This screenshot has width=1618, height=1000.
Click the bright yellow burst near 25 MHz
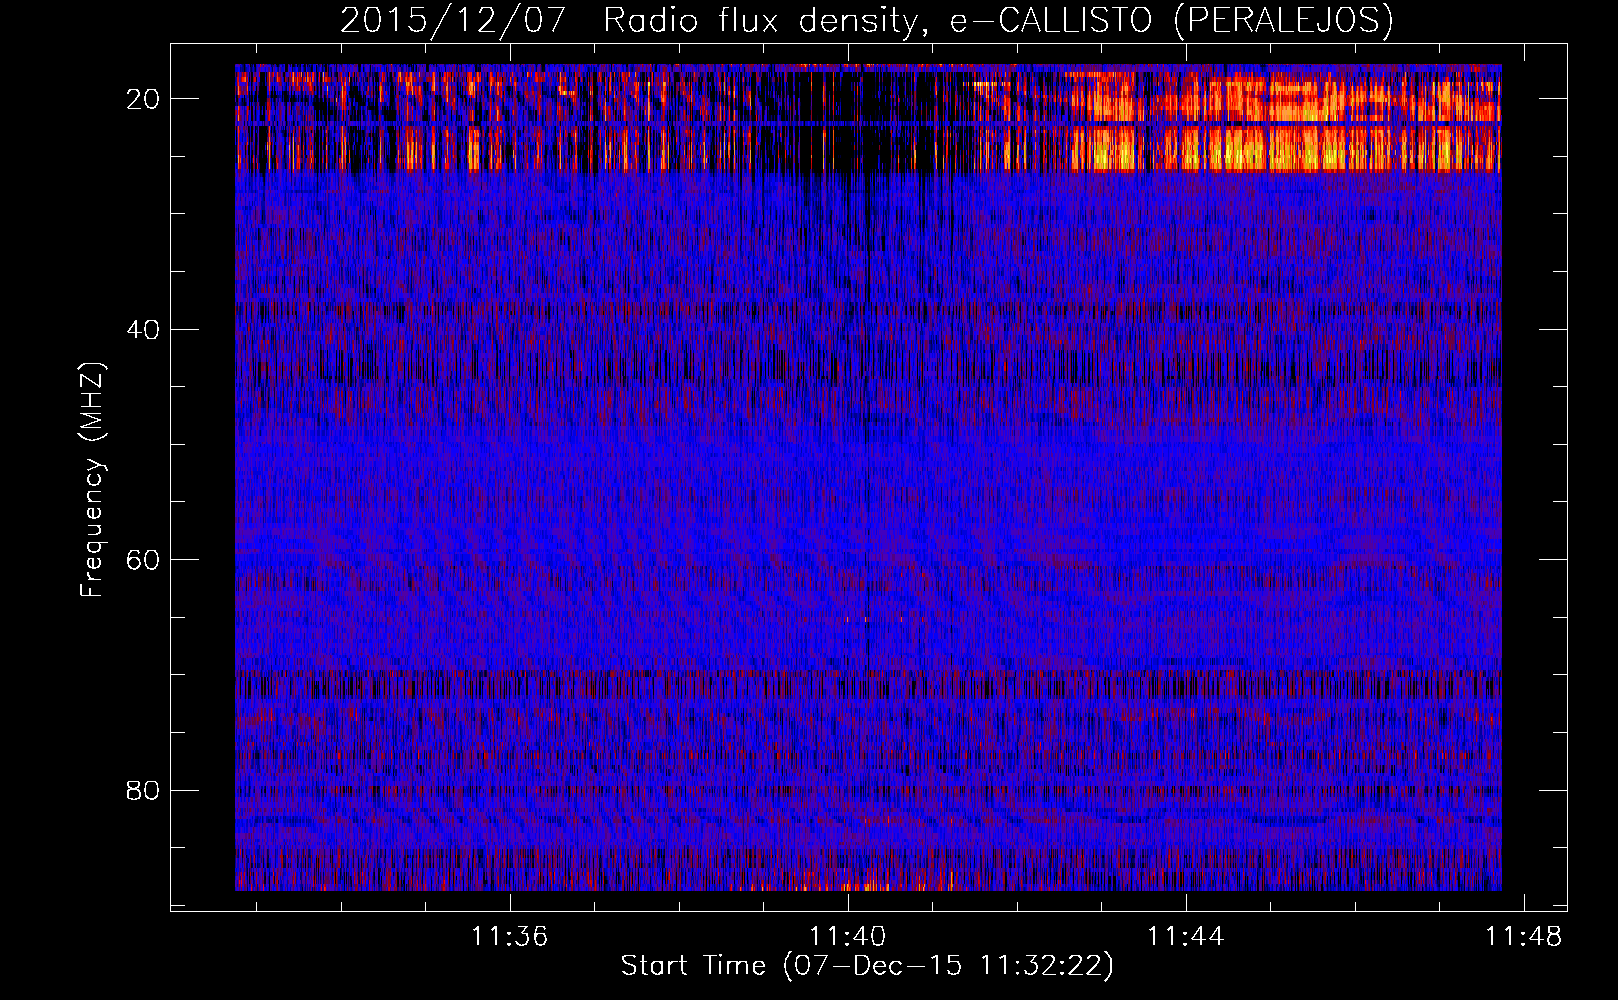coord(1285,149)
